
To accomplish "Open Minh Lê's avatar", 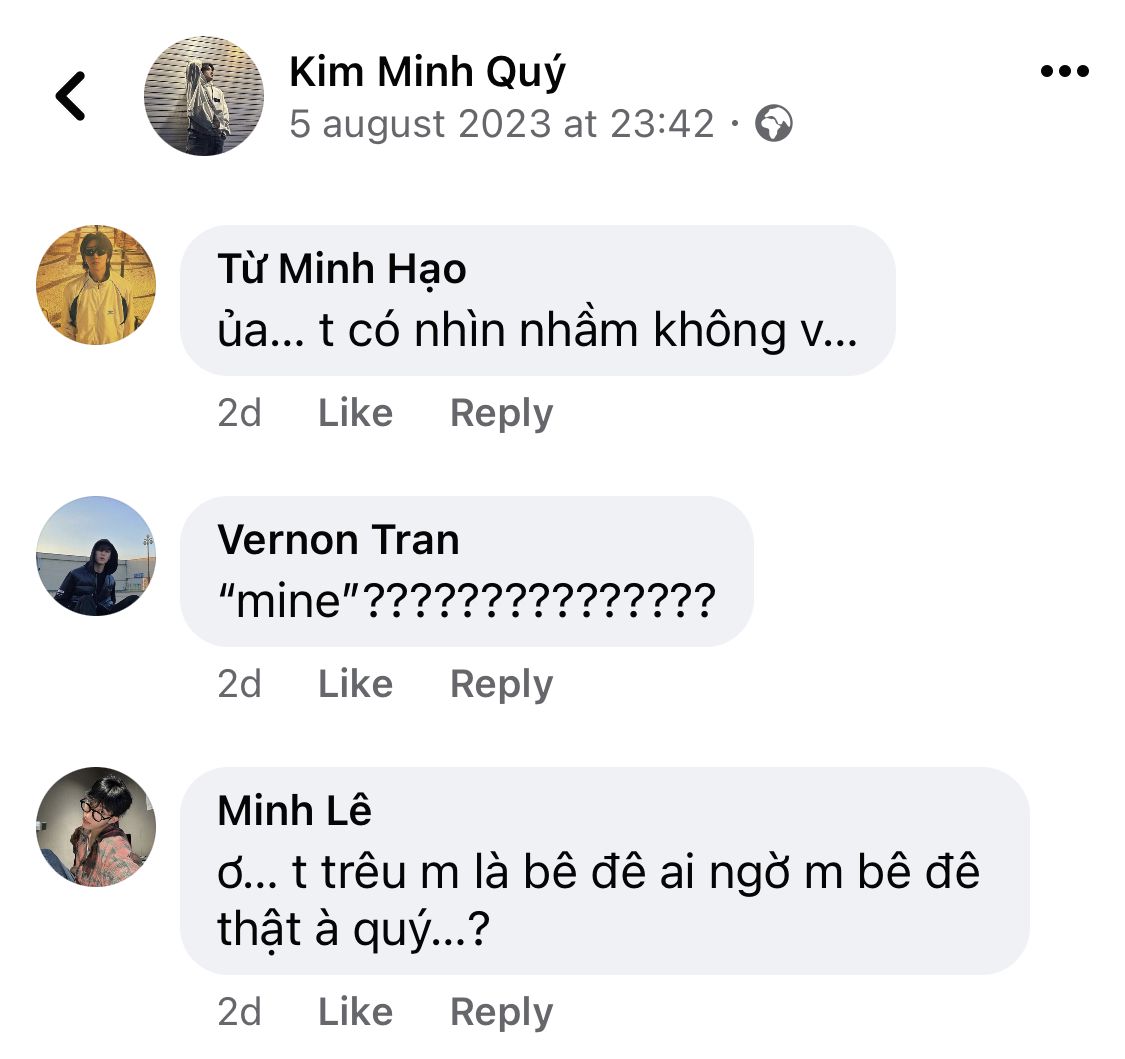I will (x=96, y=827).
